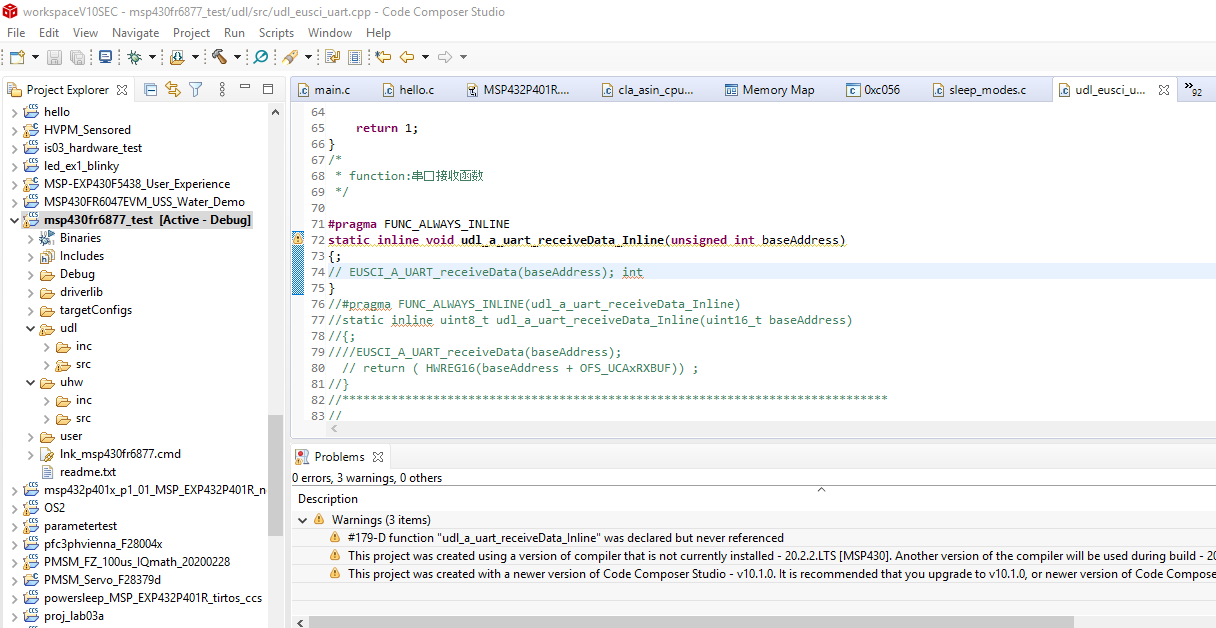
Task: Go to last edit location arrow
Action: click(x=383, y=57)
